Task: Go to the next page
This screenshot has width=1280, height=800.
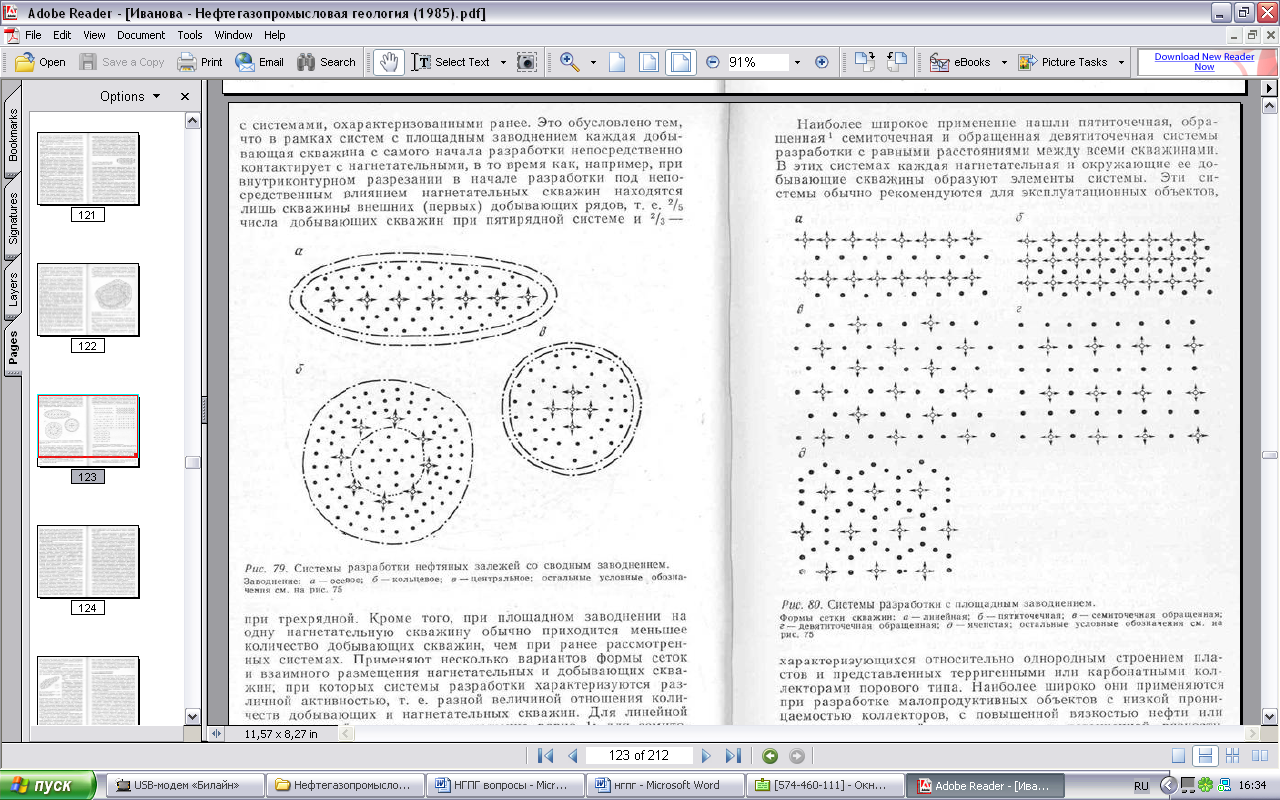Action: click(x=706, y=756)
